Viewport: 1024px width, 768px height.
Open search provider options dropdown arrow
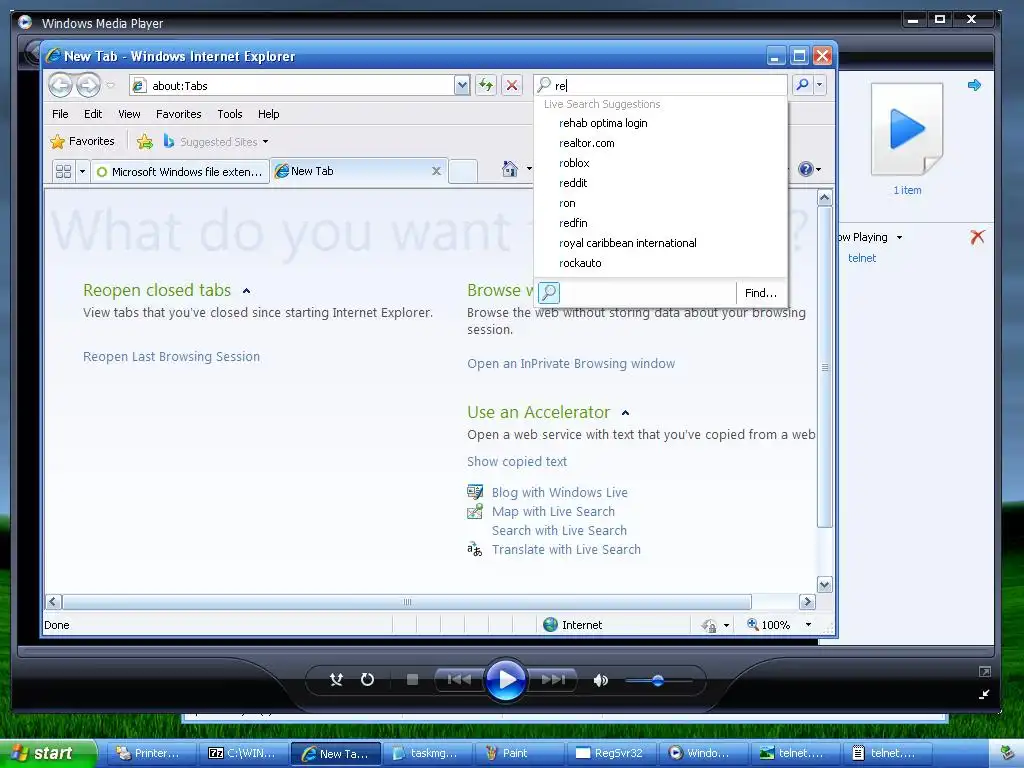tap(820, 85)
